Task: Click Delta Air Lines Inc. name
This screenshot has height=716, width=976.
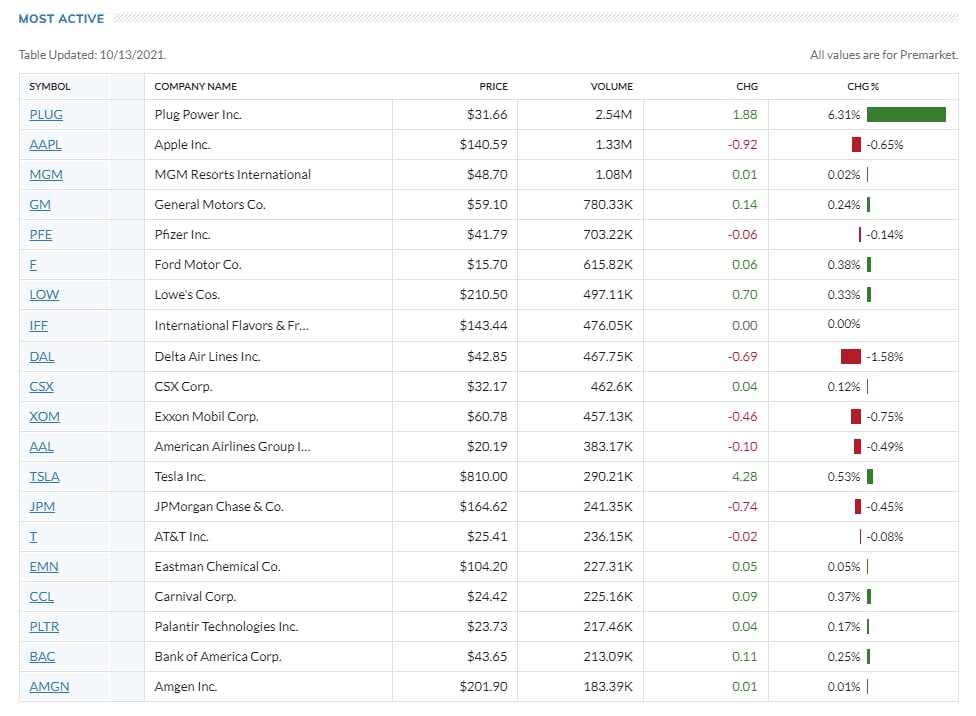Action: (x=207, y=357)
